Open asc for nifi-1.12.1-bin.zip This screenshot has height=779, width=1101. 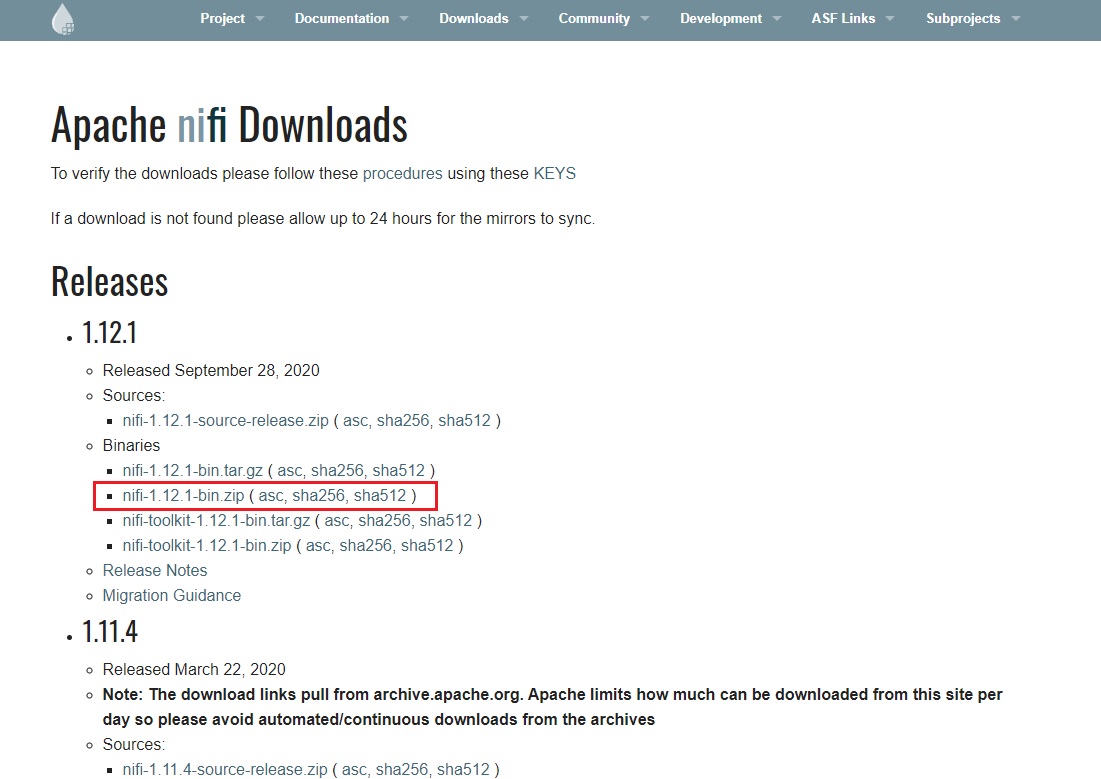[x=271, y=496]
